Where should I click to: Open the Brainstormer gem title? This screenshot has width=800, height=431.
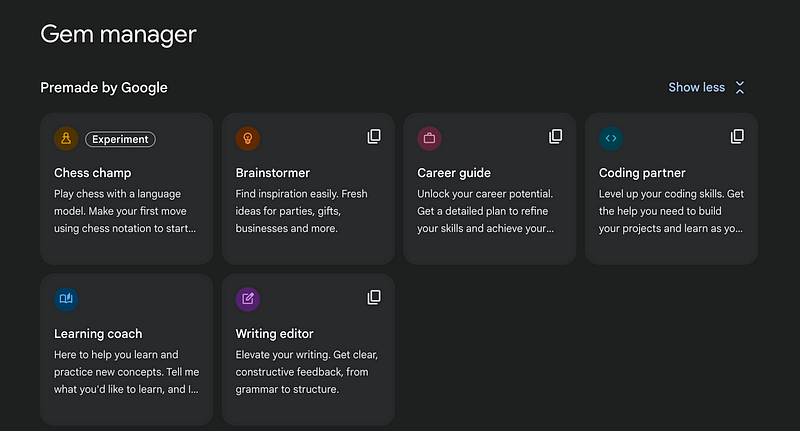click(x=272, y=173)
